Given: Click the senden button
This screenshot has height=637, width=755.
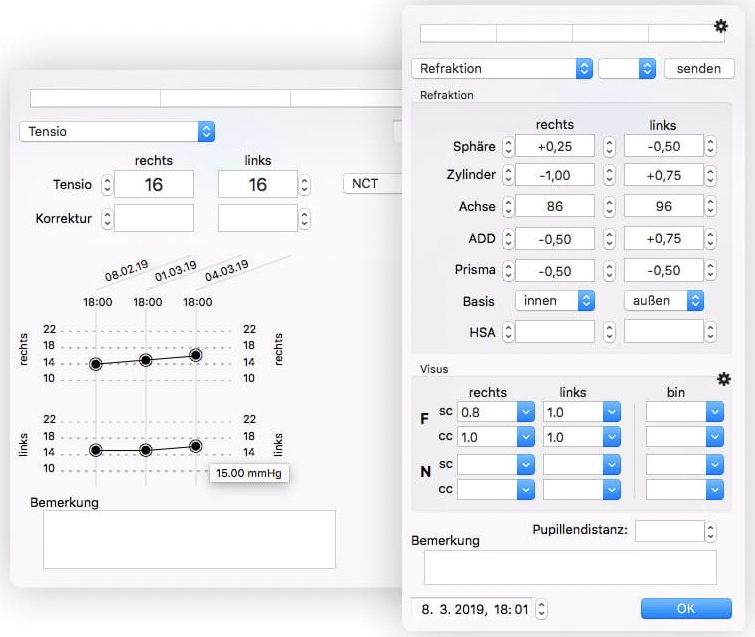Looking at the screenshot, I should (699, 68).
